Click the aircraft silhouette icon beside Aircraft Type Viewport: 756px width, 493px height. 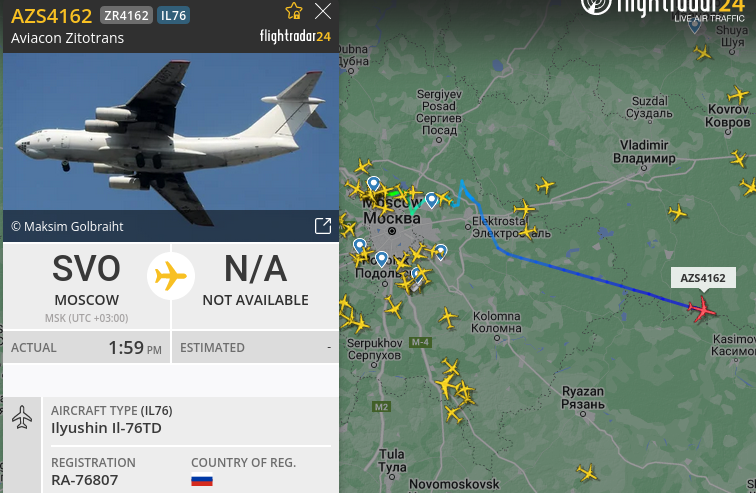click(x=22, y=417)
